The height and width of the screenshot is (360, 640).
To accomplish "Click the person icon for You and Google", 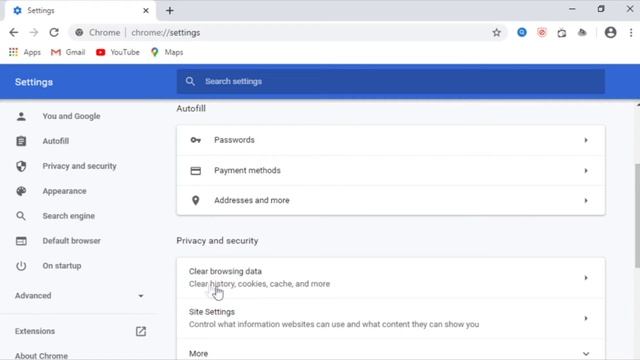I will pyautogui.click(x=21, y=116).
